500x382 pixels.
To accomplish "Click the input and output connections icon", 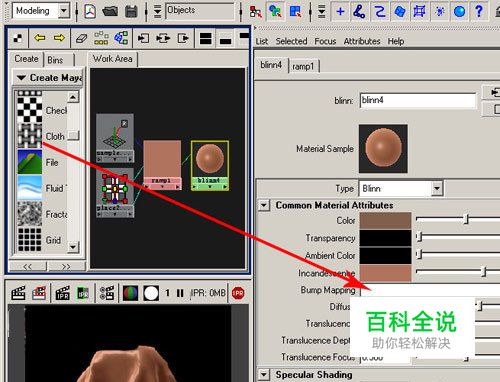I will 163,38.
